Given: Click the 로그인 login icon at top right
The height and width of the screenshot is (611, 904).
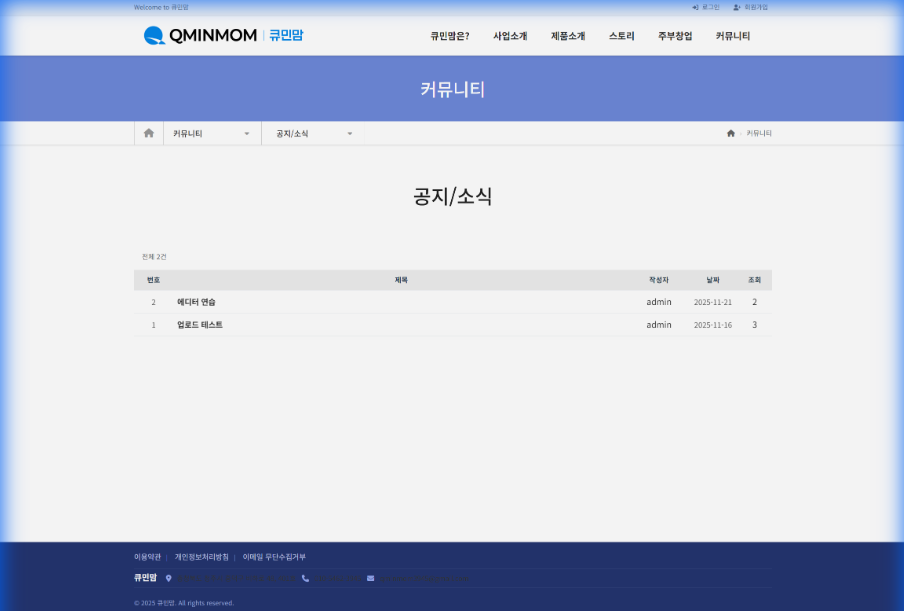Looking at the screenshot, I should (697, 7).
